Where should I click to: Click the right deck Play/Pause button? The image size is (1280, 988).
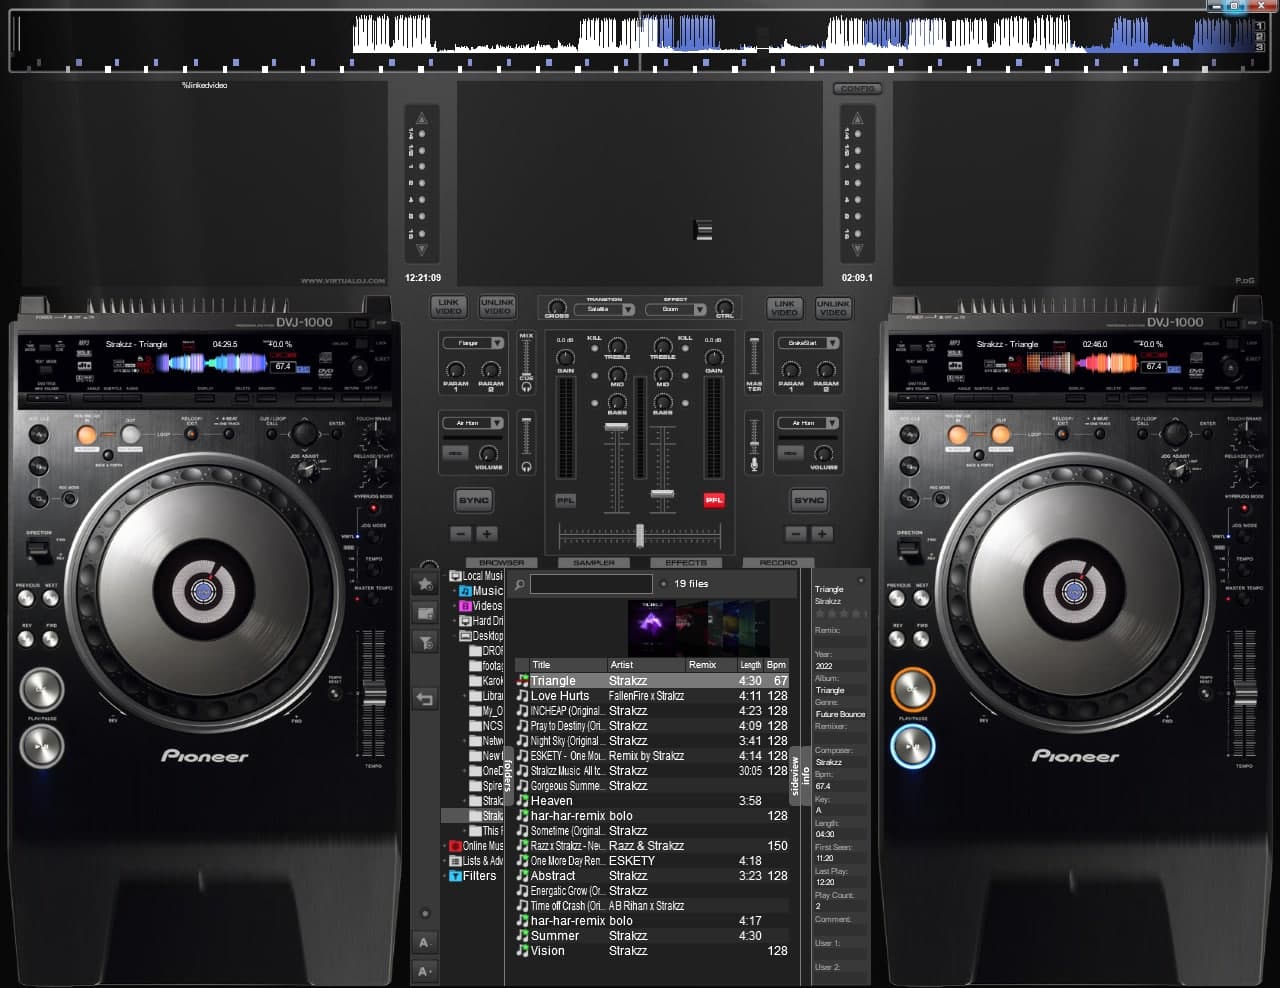pyautogui.click(x=912, y=746)
